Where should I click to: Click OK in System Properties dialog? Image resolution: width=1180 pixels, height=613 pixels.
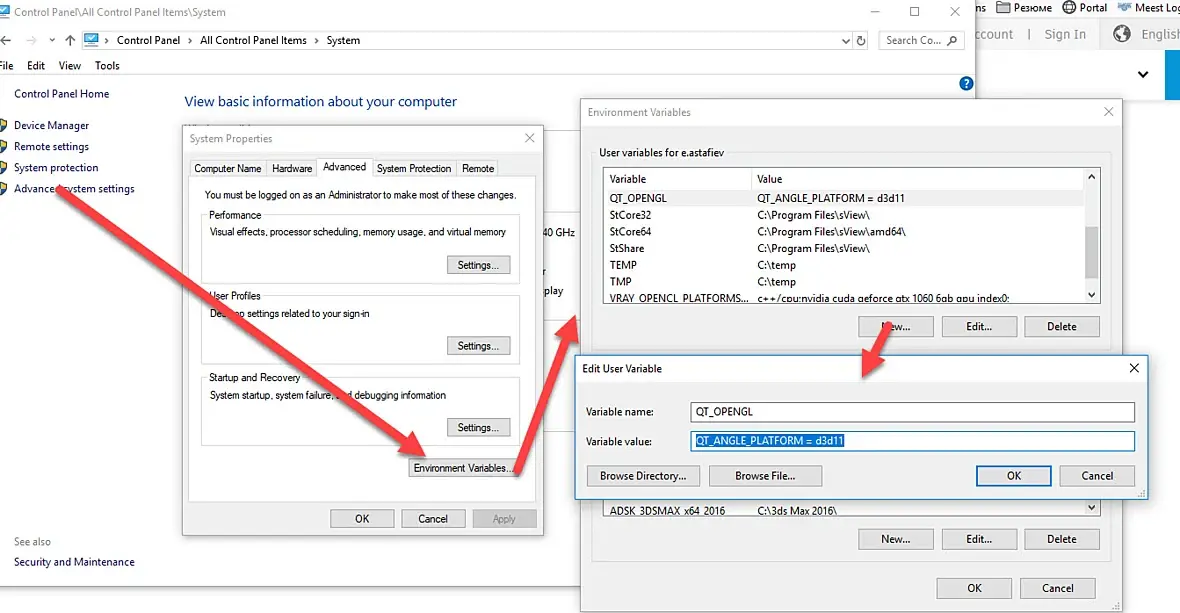click(x=362, y=519)
